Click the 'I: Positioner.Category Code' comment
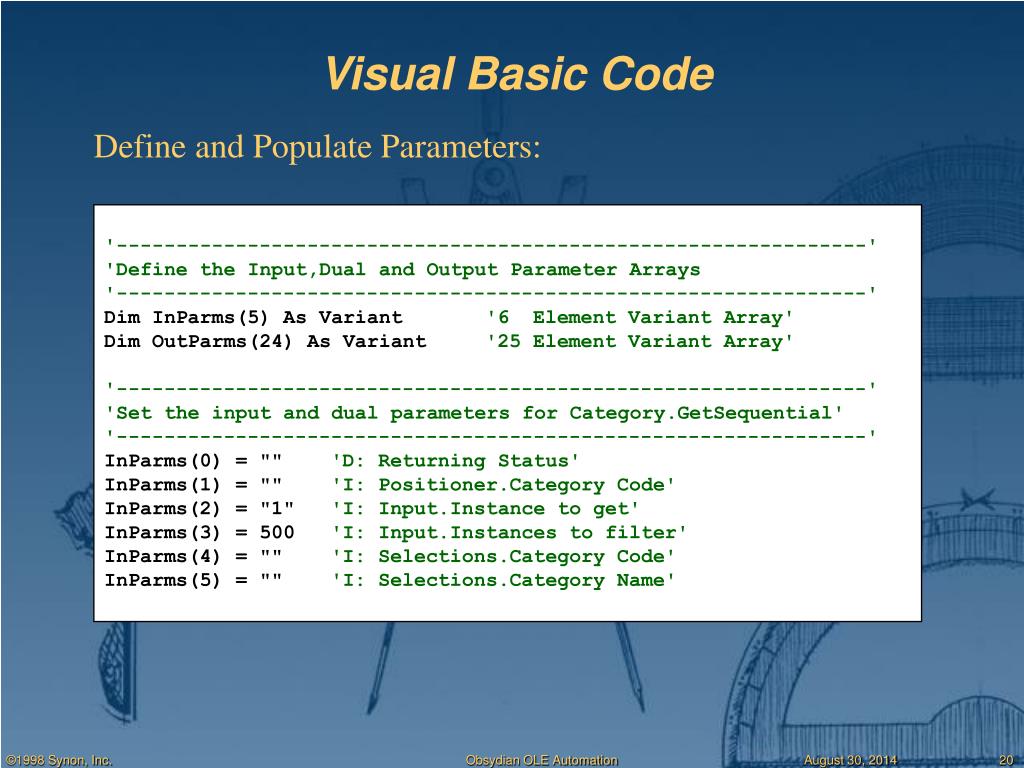Screen dimensions: 1024x768 504,485
